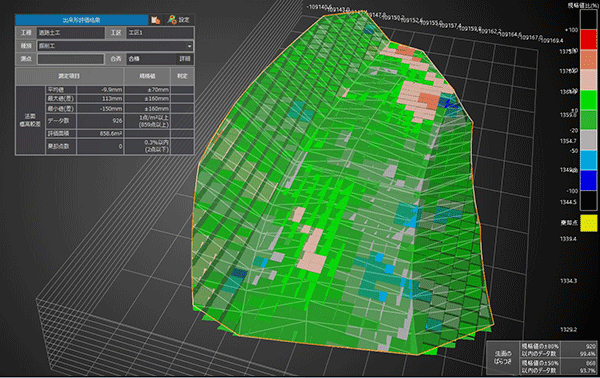Screen dimensions: 600x378
Task: Open the 設定 settings icon
Action: (179, 20)
